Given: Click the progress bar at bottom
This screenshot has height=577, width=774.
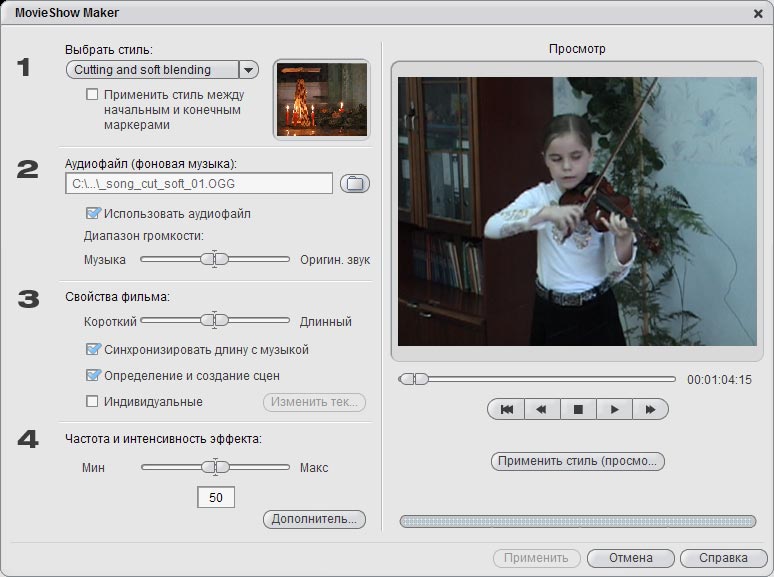Looking at the screenshot, I should click(578, 521).
